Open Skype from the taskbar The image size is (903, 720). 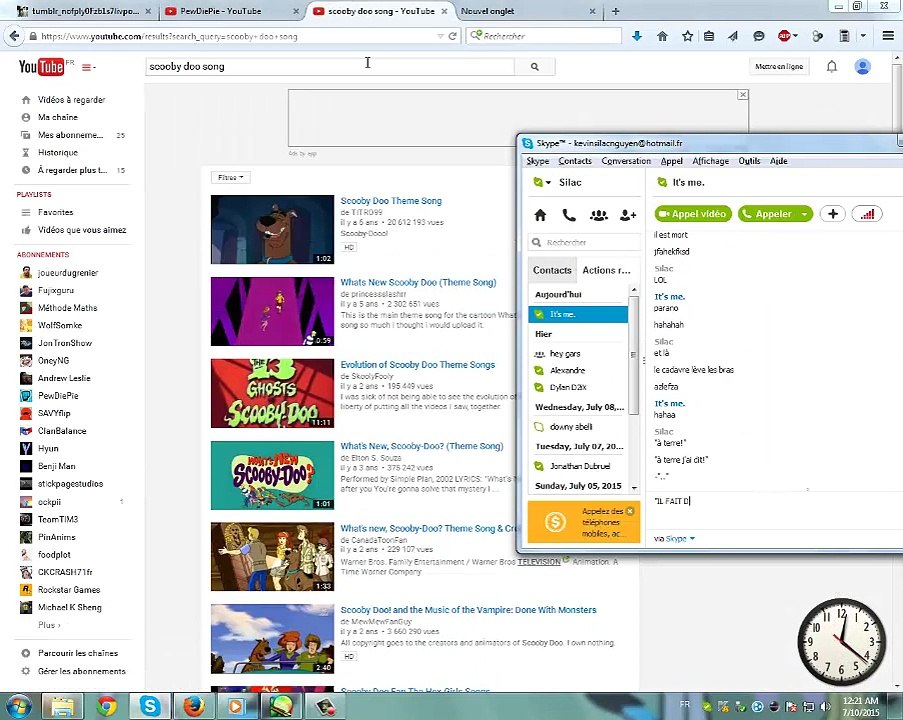(x=150, y=706)
